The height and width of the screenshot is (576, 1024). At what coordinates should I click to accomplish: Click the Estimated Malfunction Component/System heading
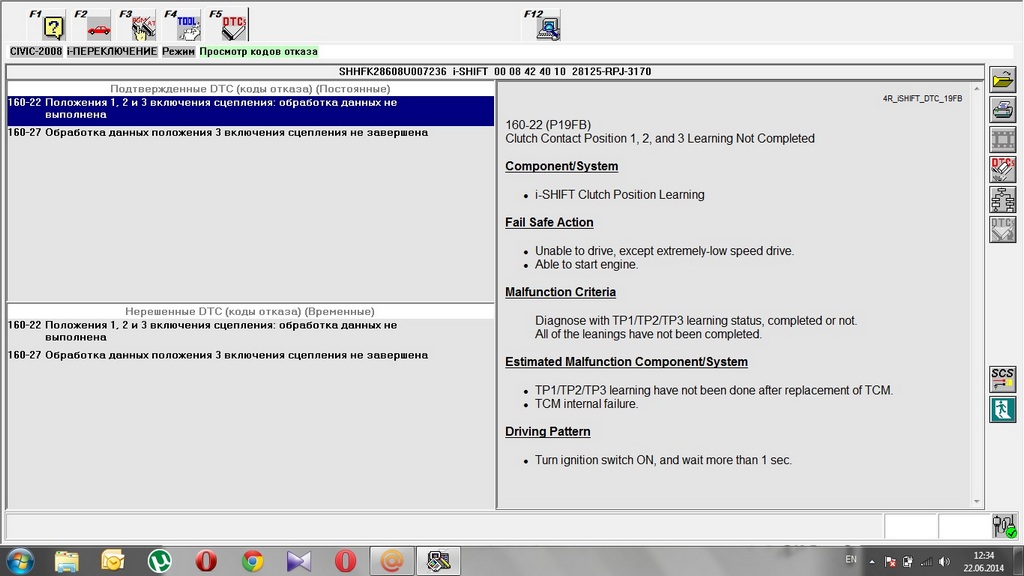pyautogui.click(x=626, y=362)
